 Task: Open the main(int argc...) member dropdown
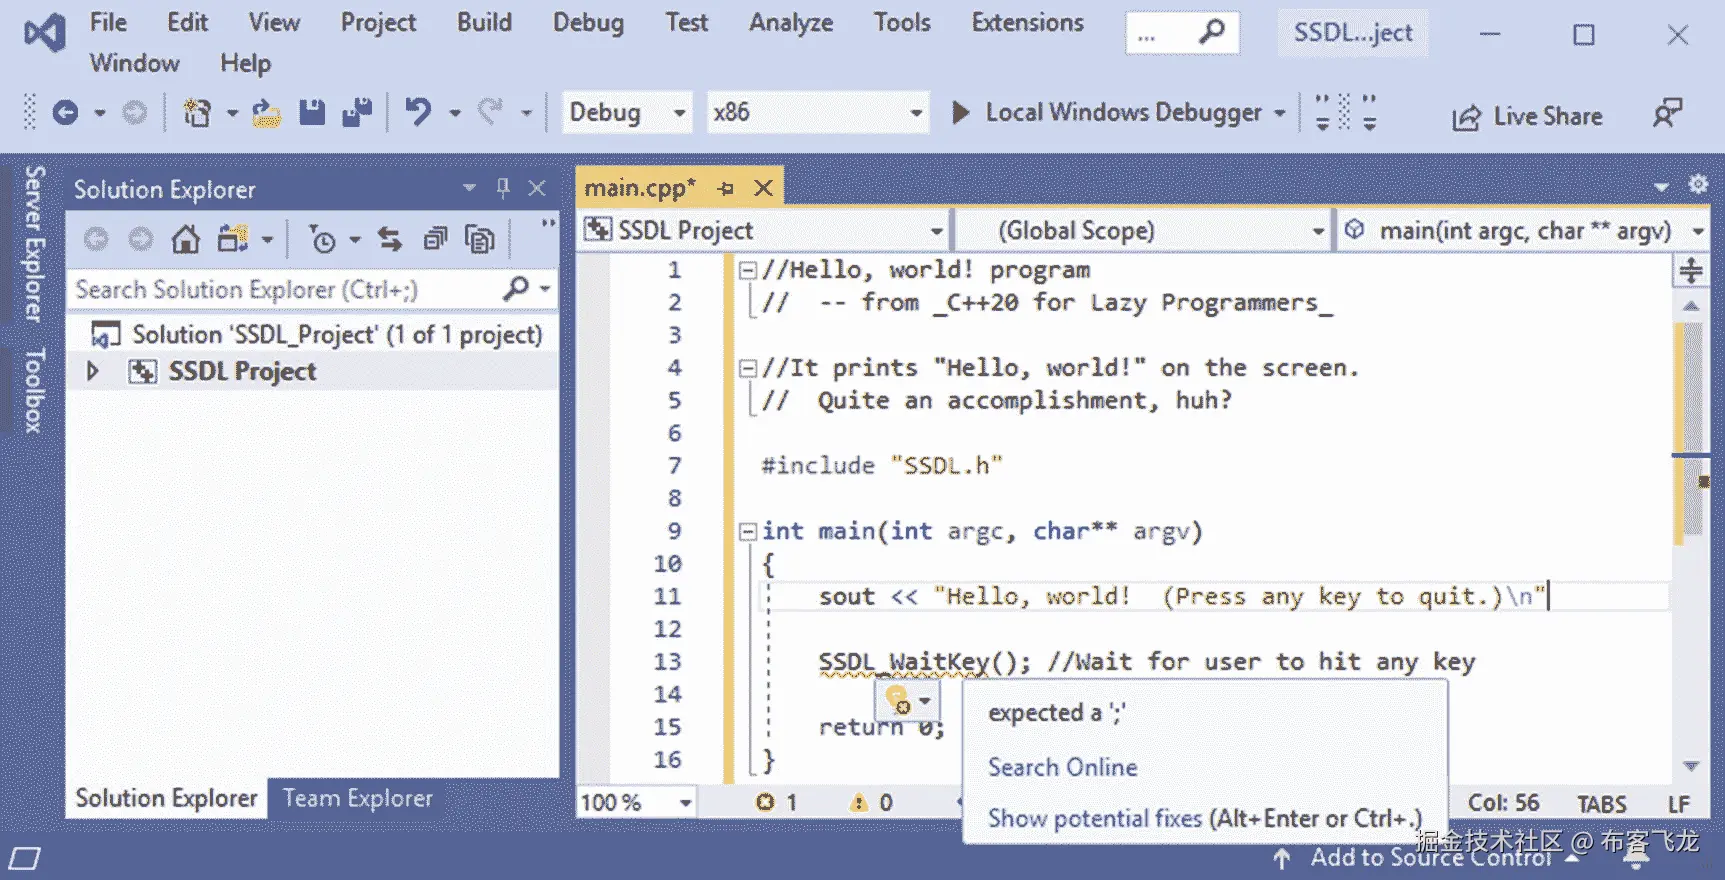pos(1523,231)
